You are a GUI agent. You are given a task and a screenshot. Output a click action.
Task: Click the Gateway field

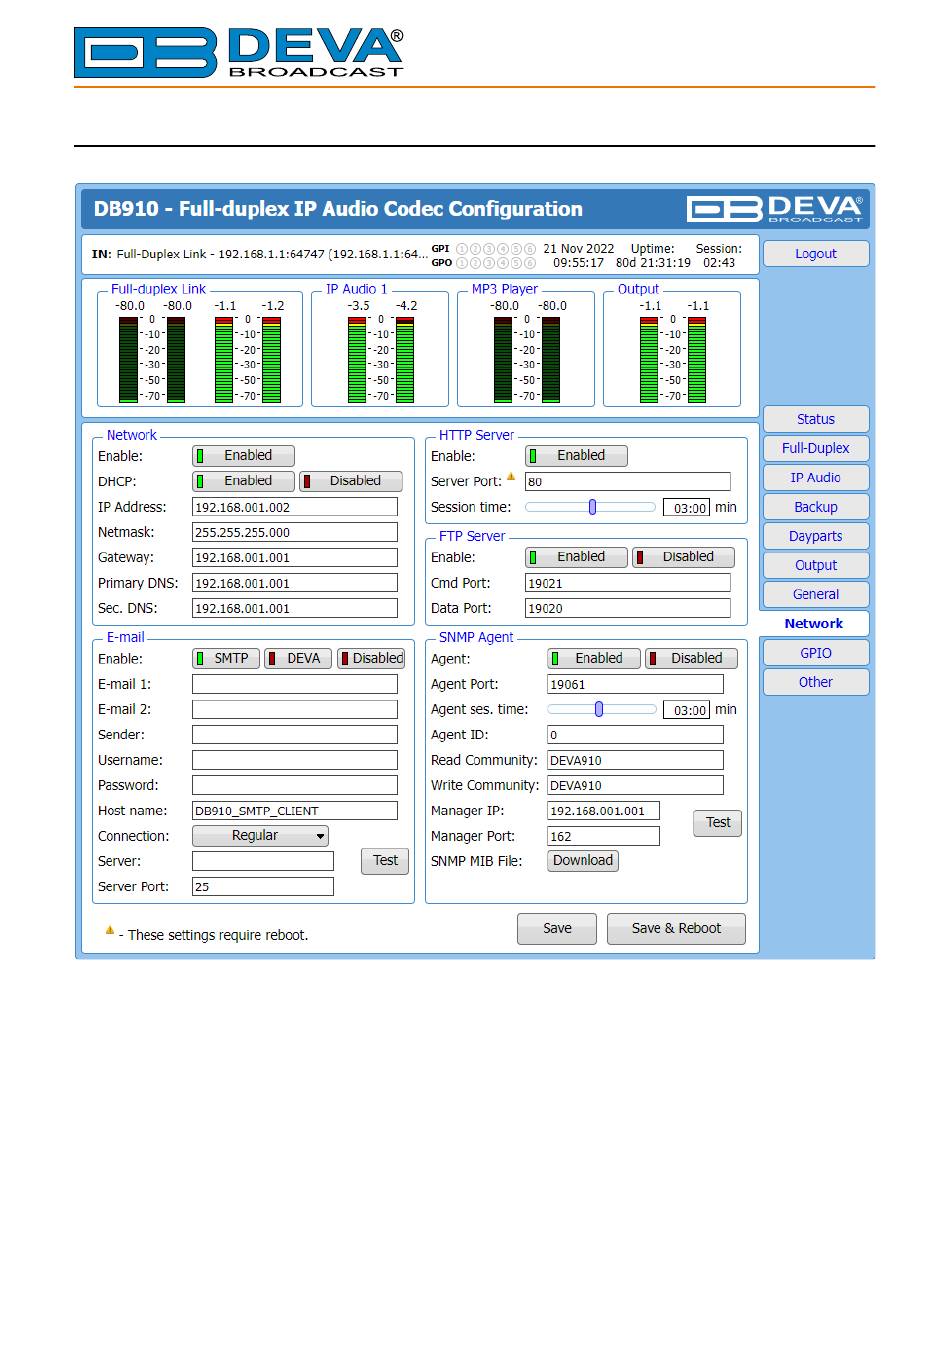coord(295,557)
